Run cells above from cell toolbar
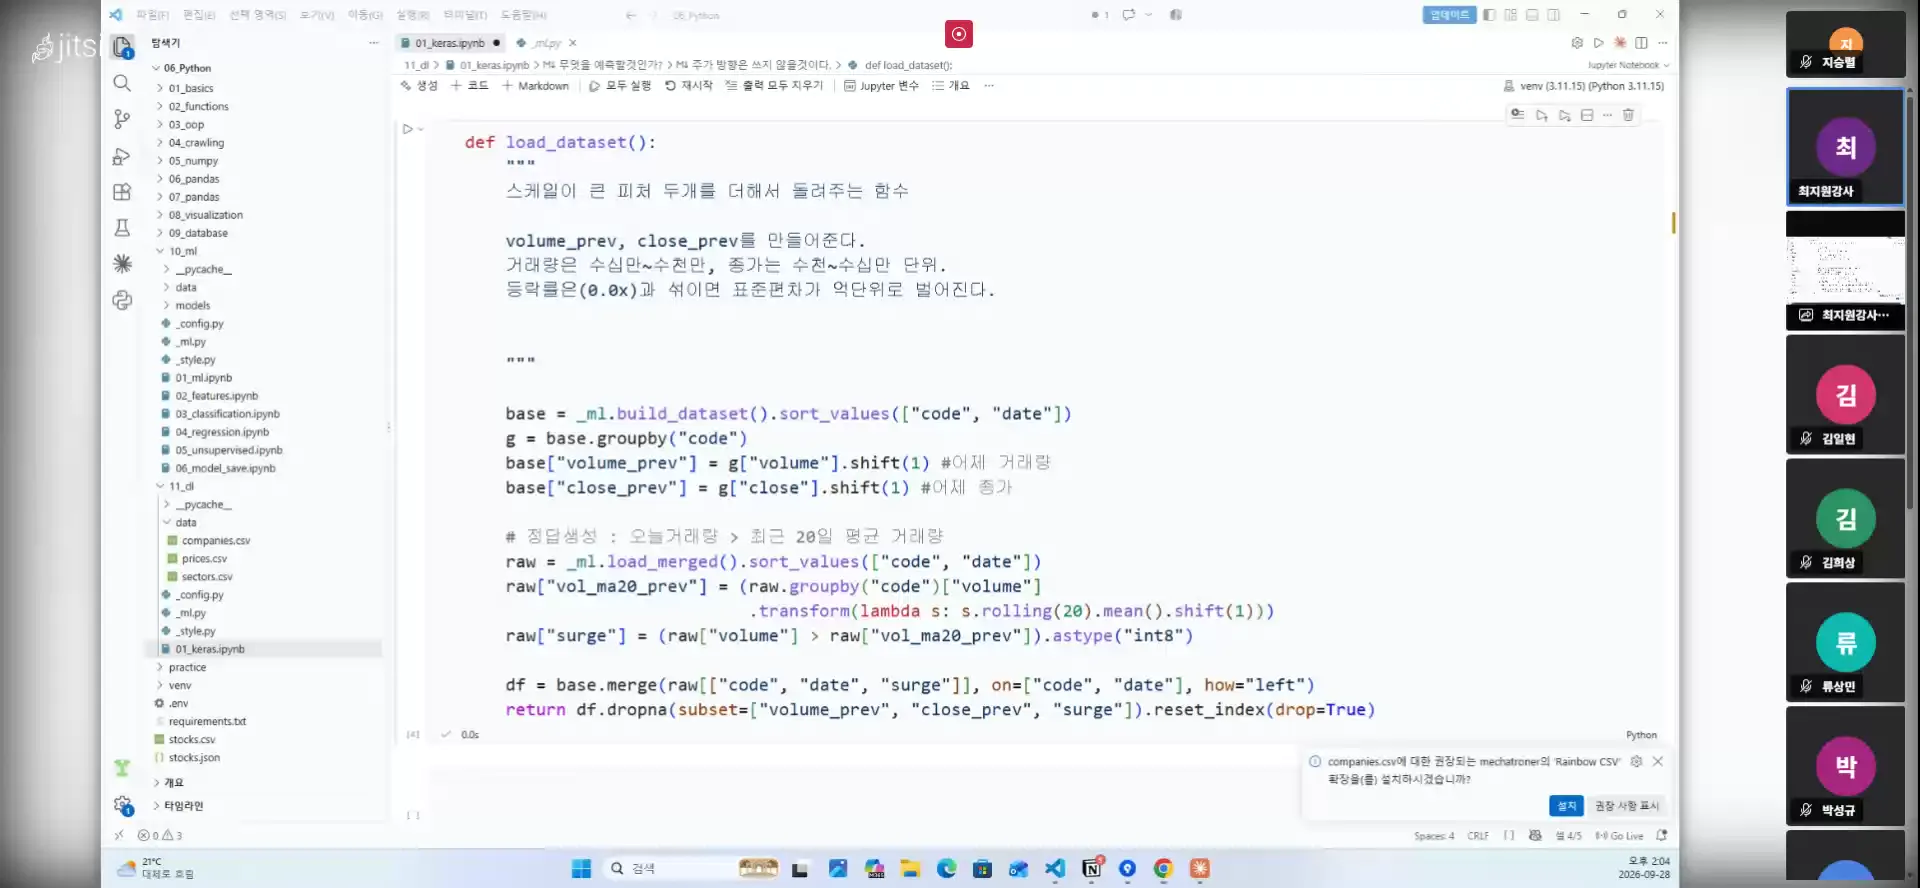Image resolution: width=1920 pixels, height=888 pixels. (1542, 115)
